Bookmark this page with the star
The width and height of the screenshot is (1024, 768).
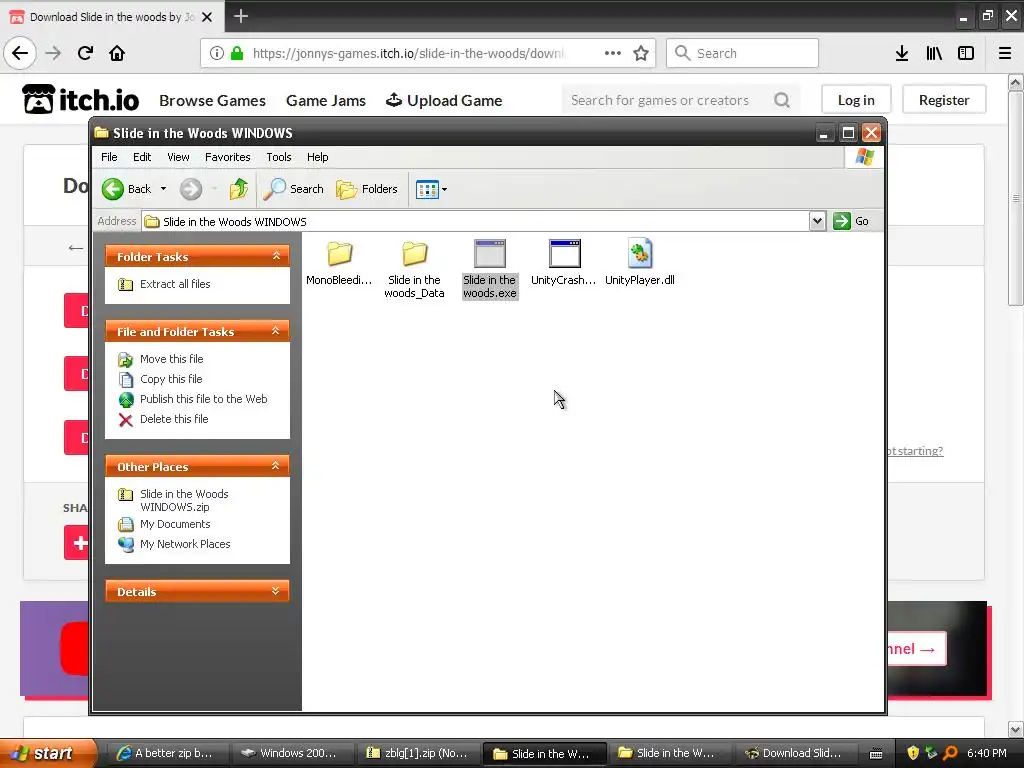(641, 53)
